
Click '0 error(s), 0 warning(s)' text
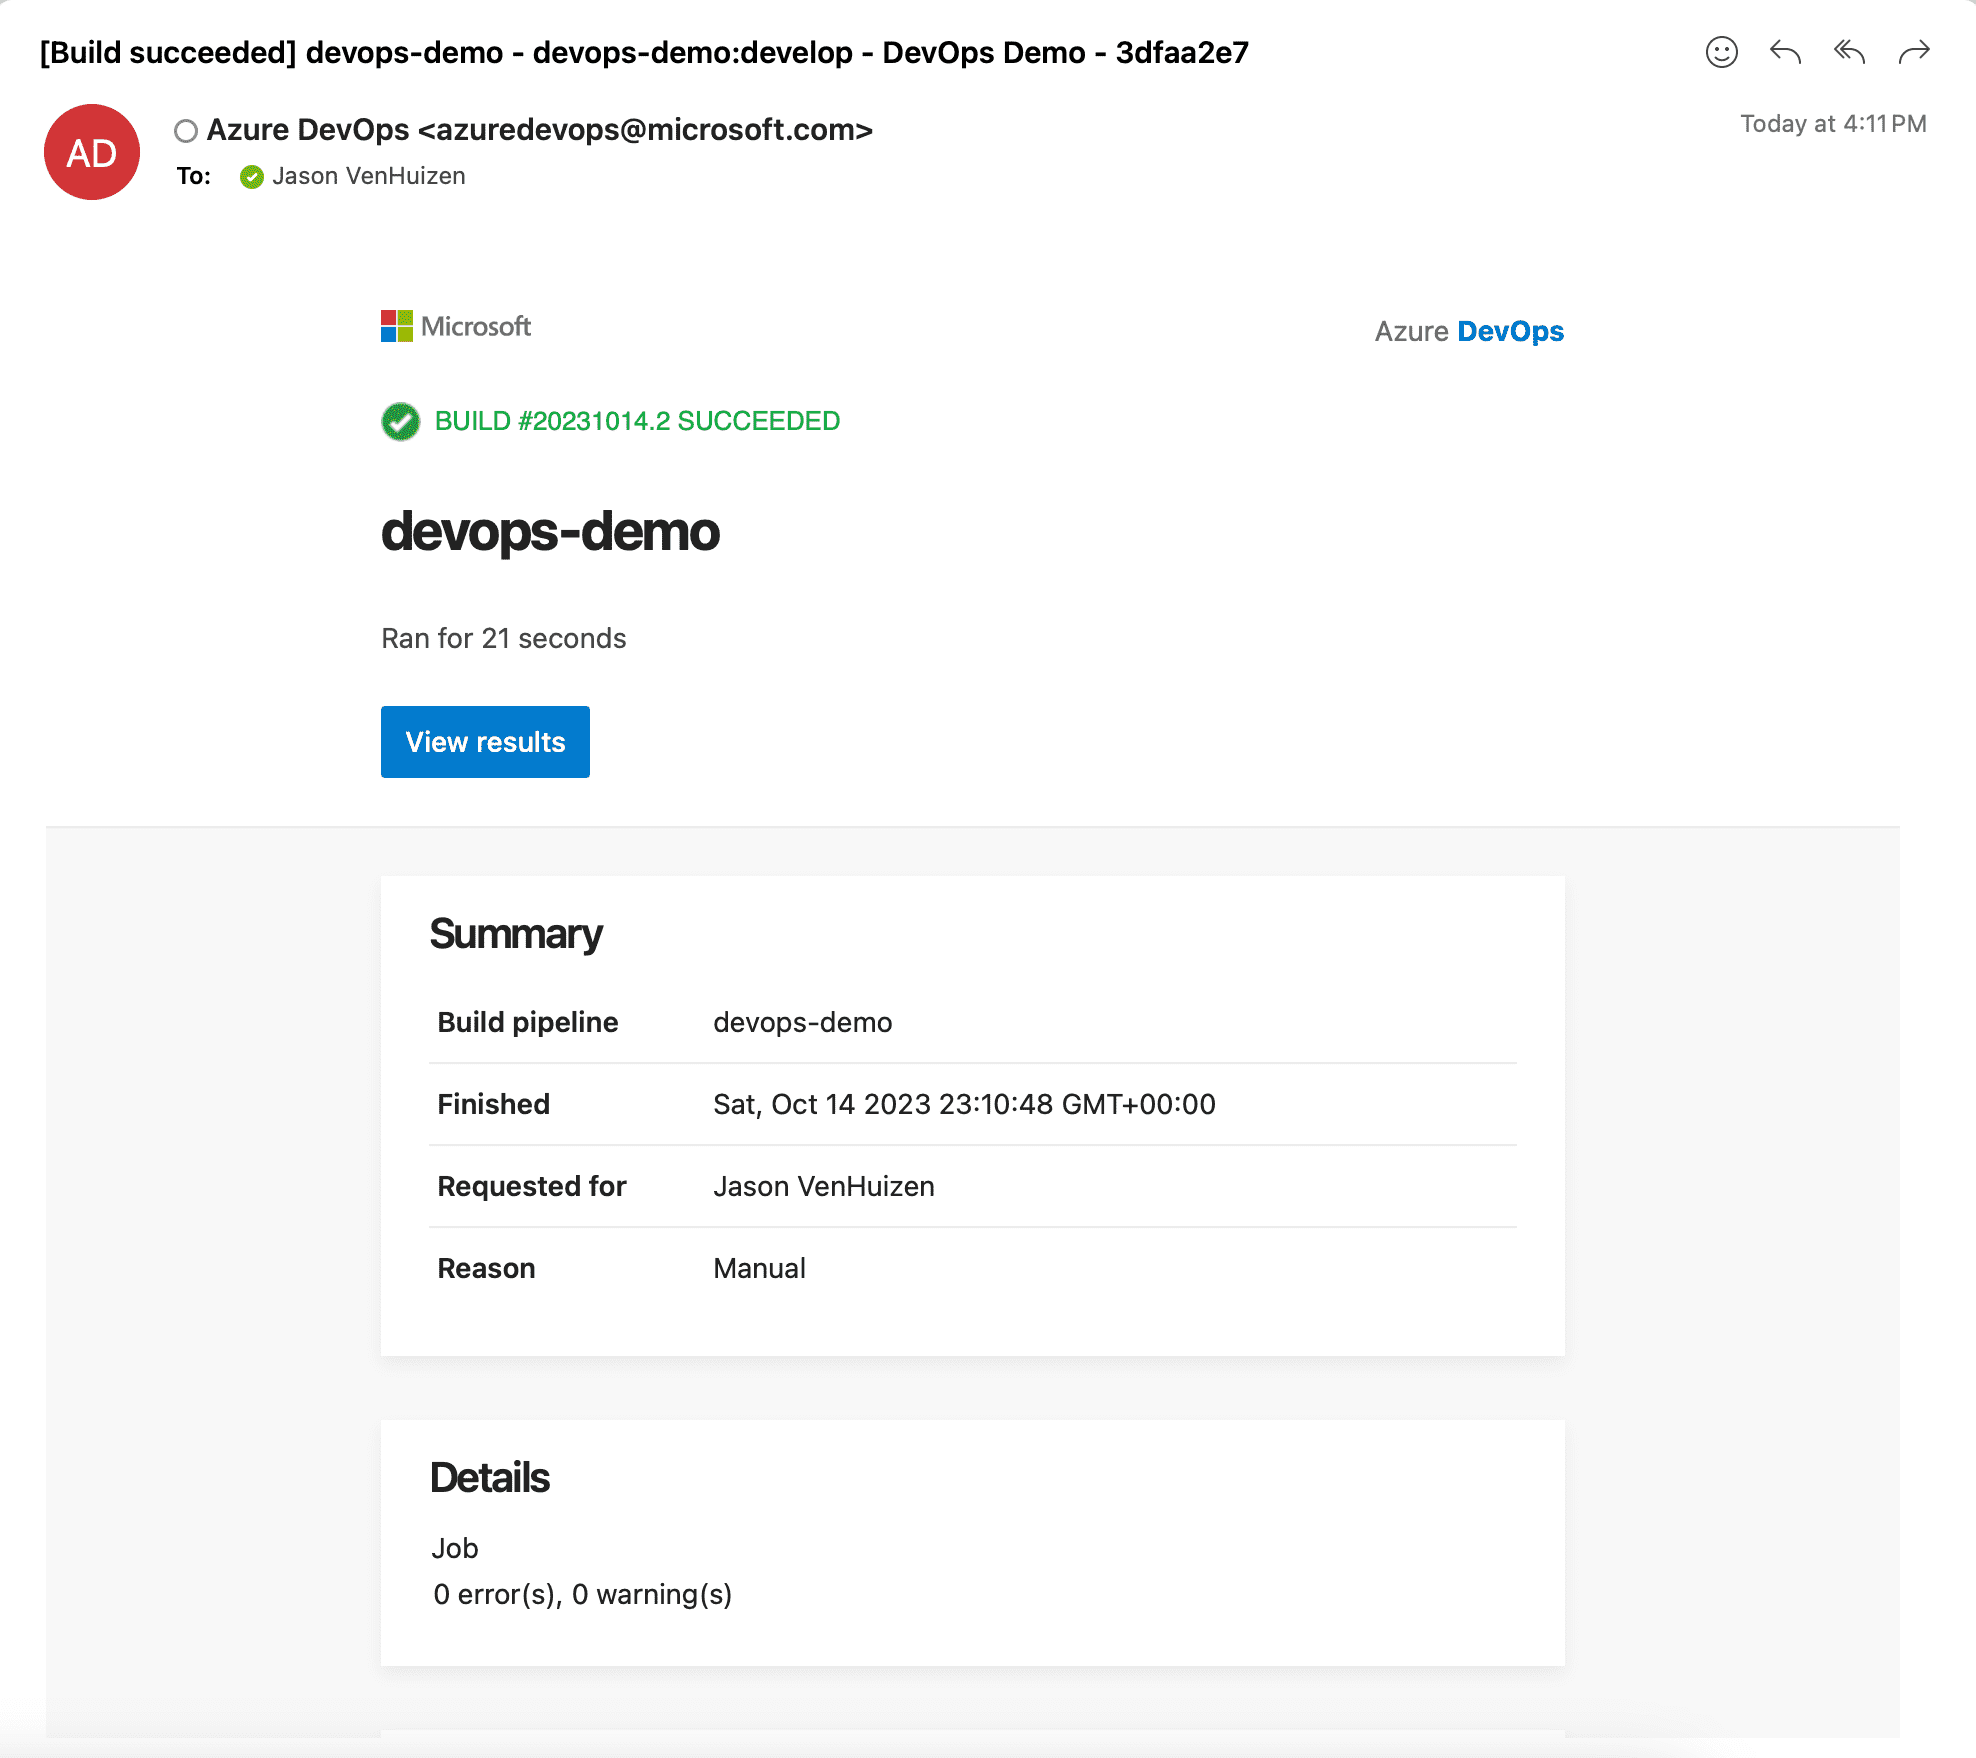(583, 1594)
